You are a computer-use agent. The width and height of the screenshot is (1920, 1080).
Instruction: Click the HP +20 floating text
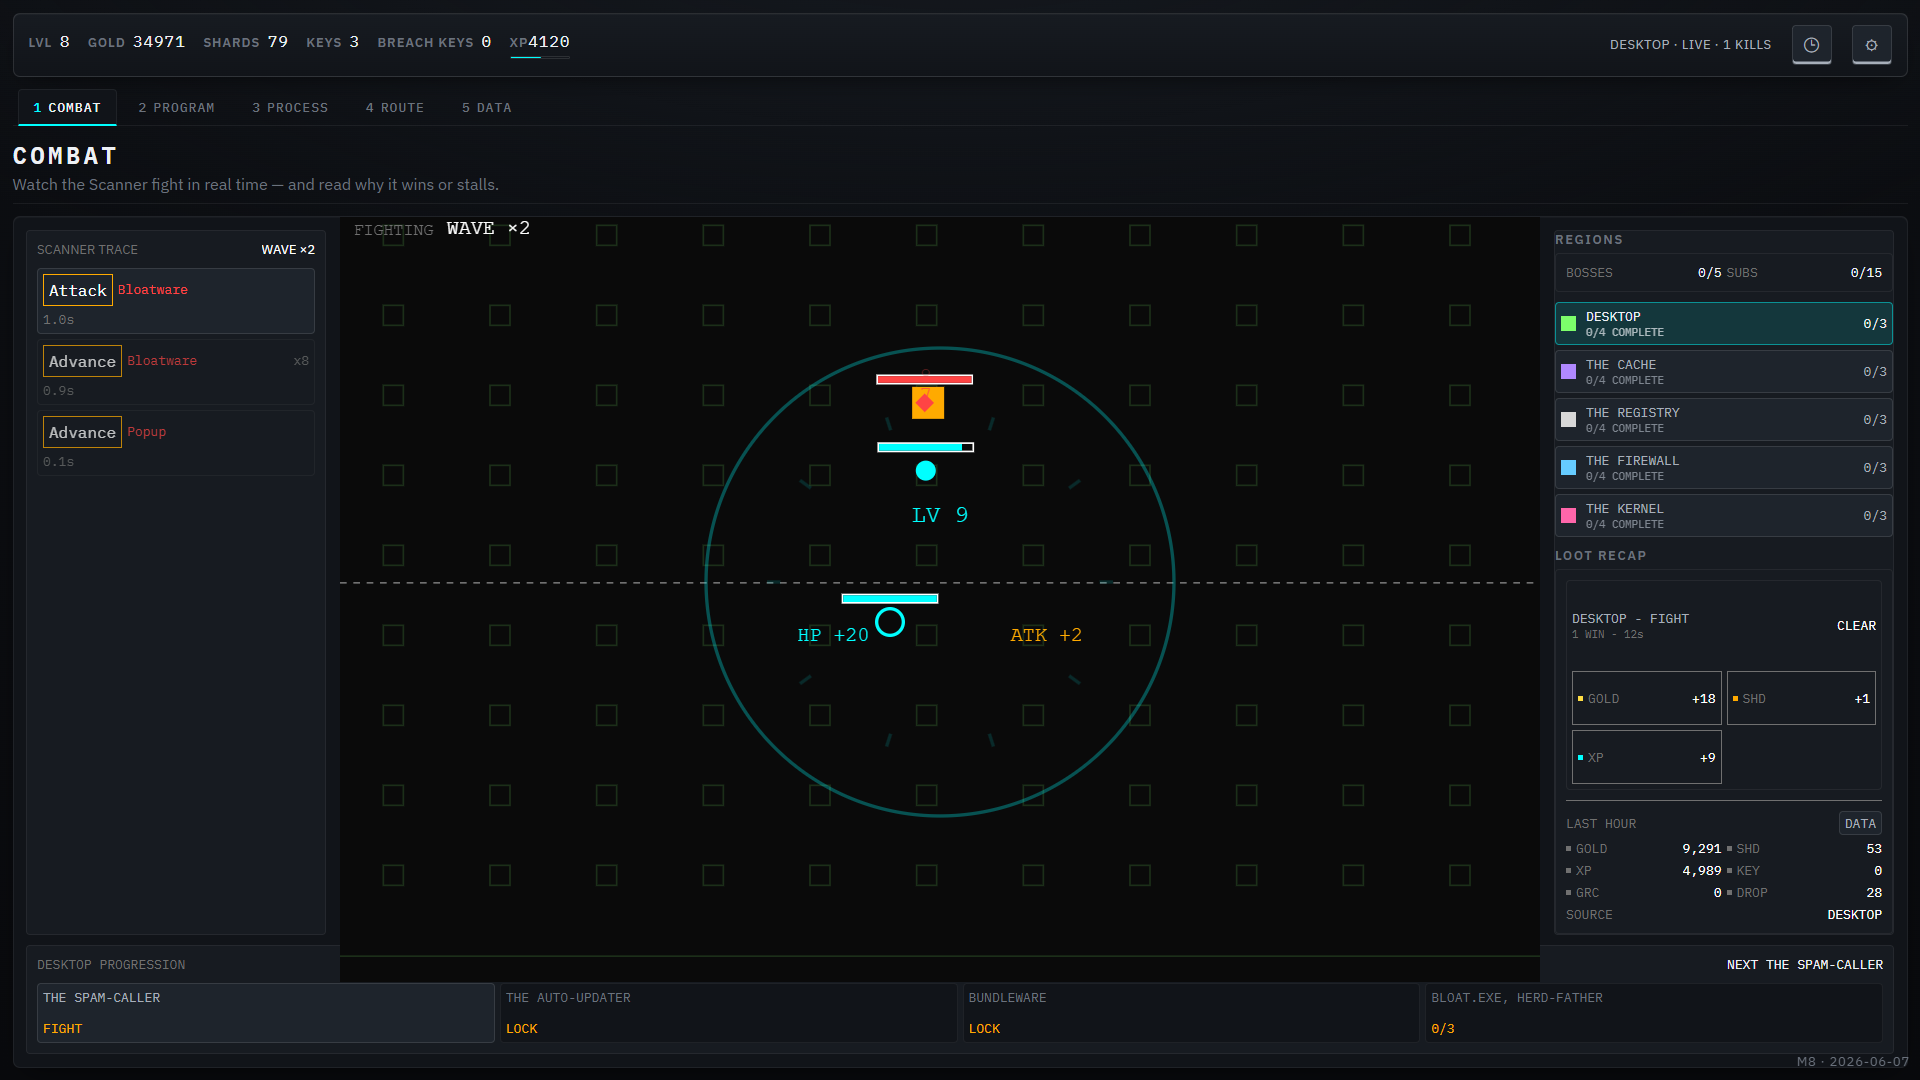pos(833,635)
